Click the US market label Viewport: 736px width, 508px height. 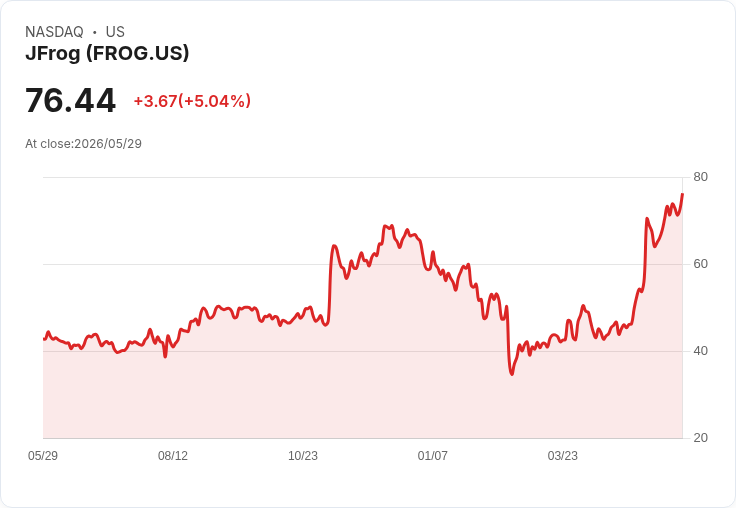click(x=115, y=32)
